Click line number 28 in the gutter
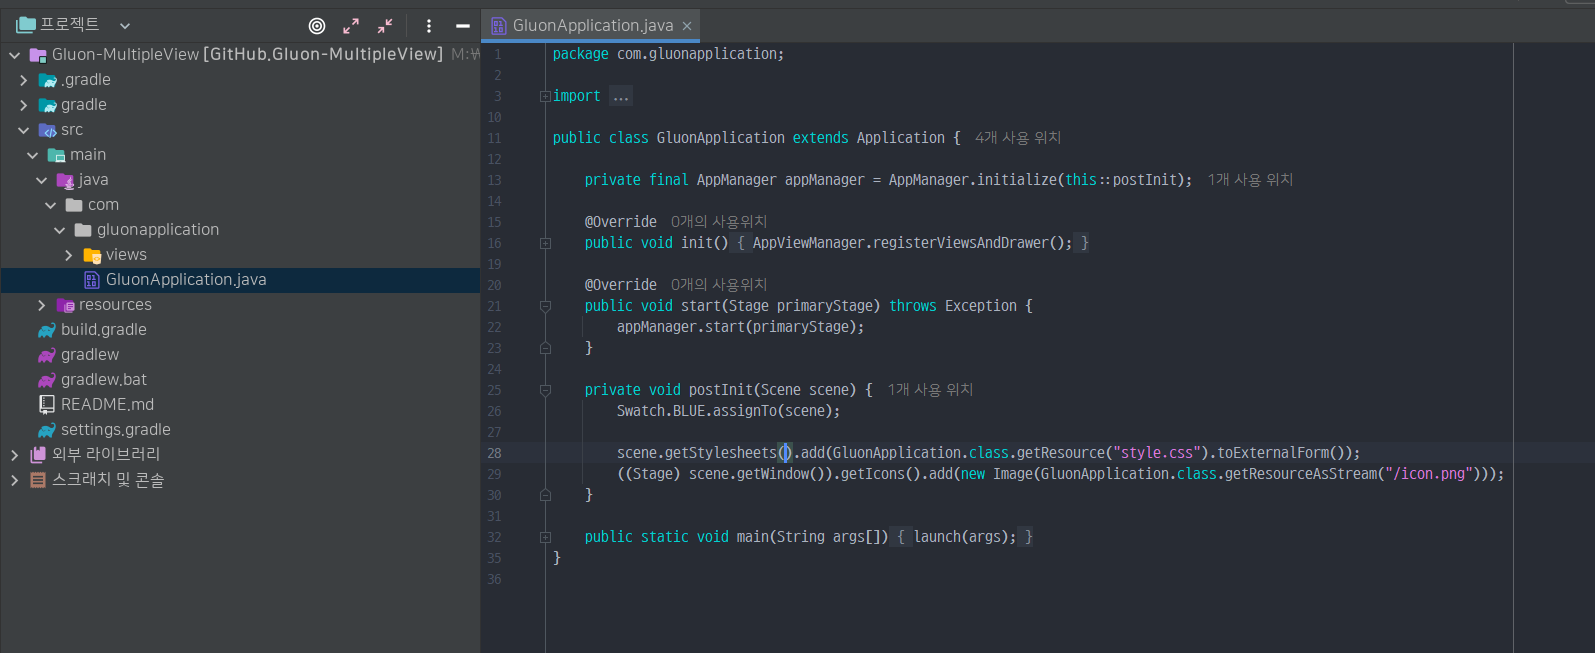This screenshot has width=1595, height=653. coord(494,453)
